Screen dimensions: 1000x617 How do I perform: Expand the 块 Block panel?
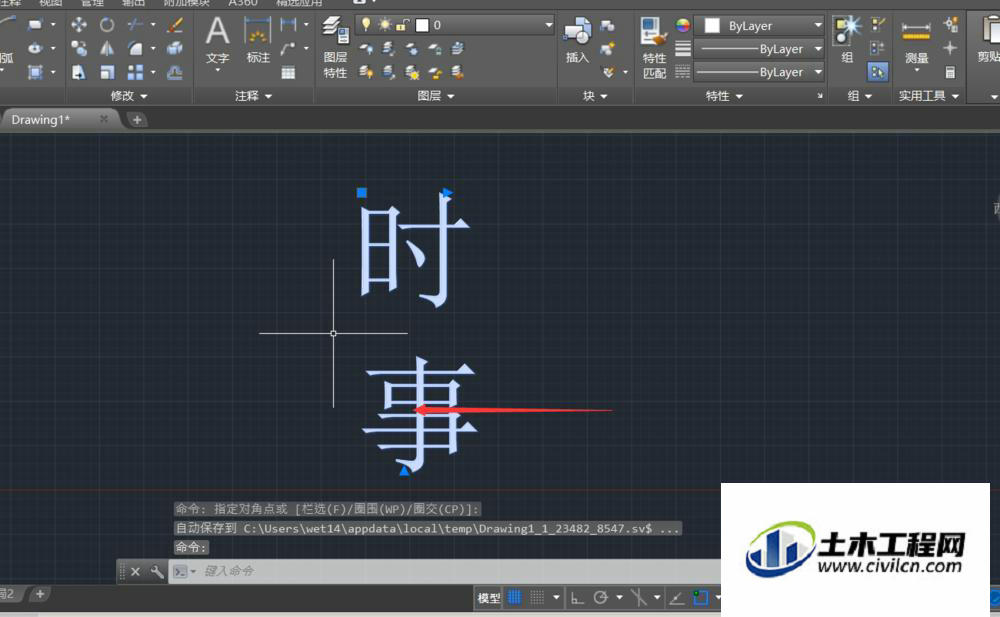595,96
